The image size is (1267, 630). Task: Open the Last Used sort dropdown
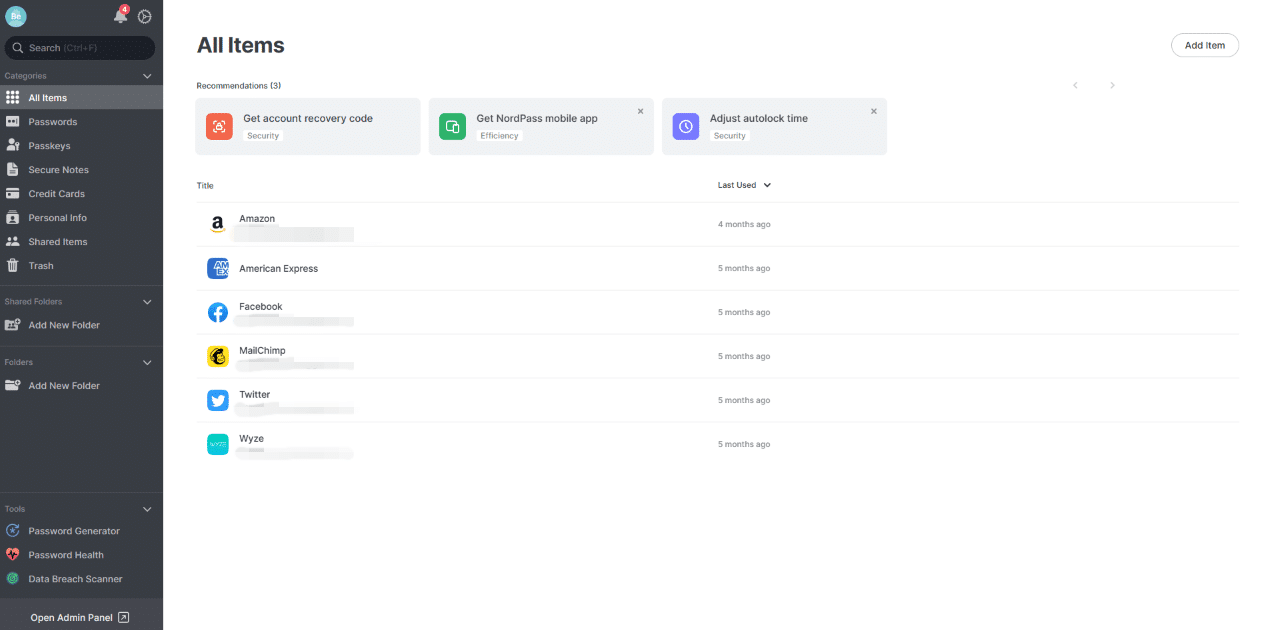[x=744, y=185]
